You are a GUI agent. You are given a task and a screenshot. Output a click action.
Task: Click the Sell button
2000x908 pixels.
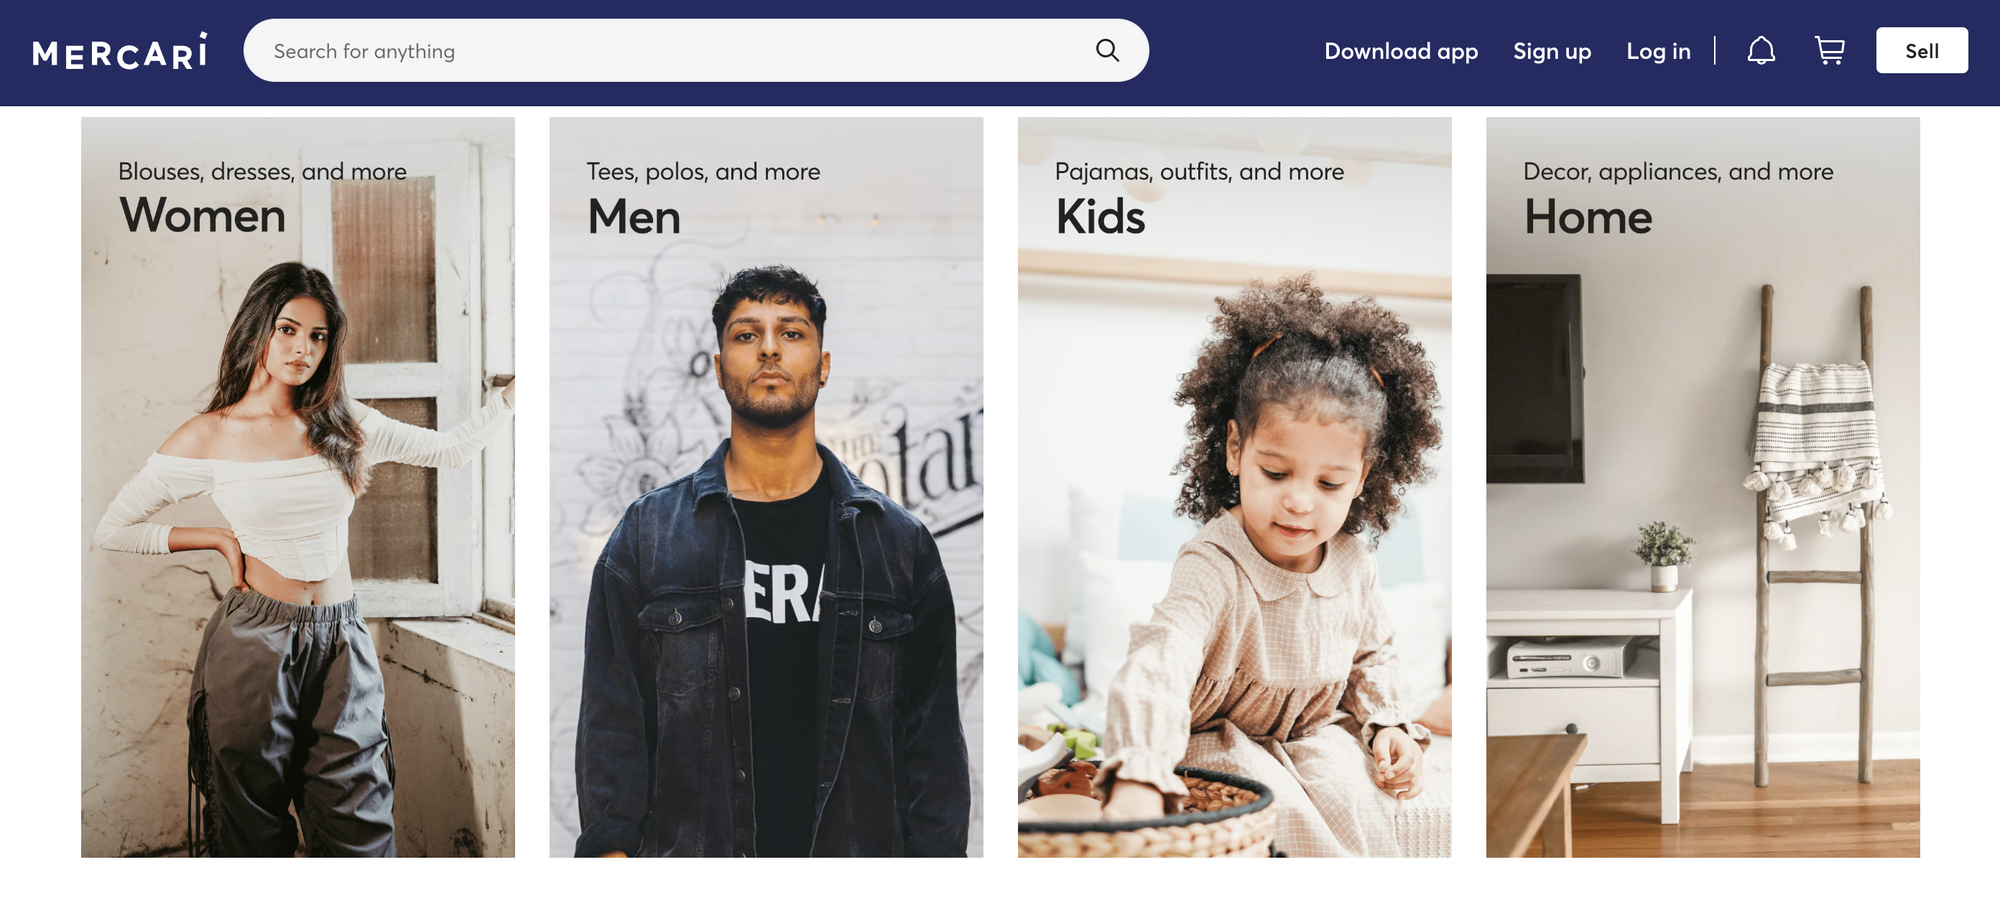(1921, 50)
